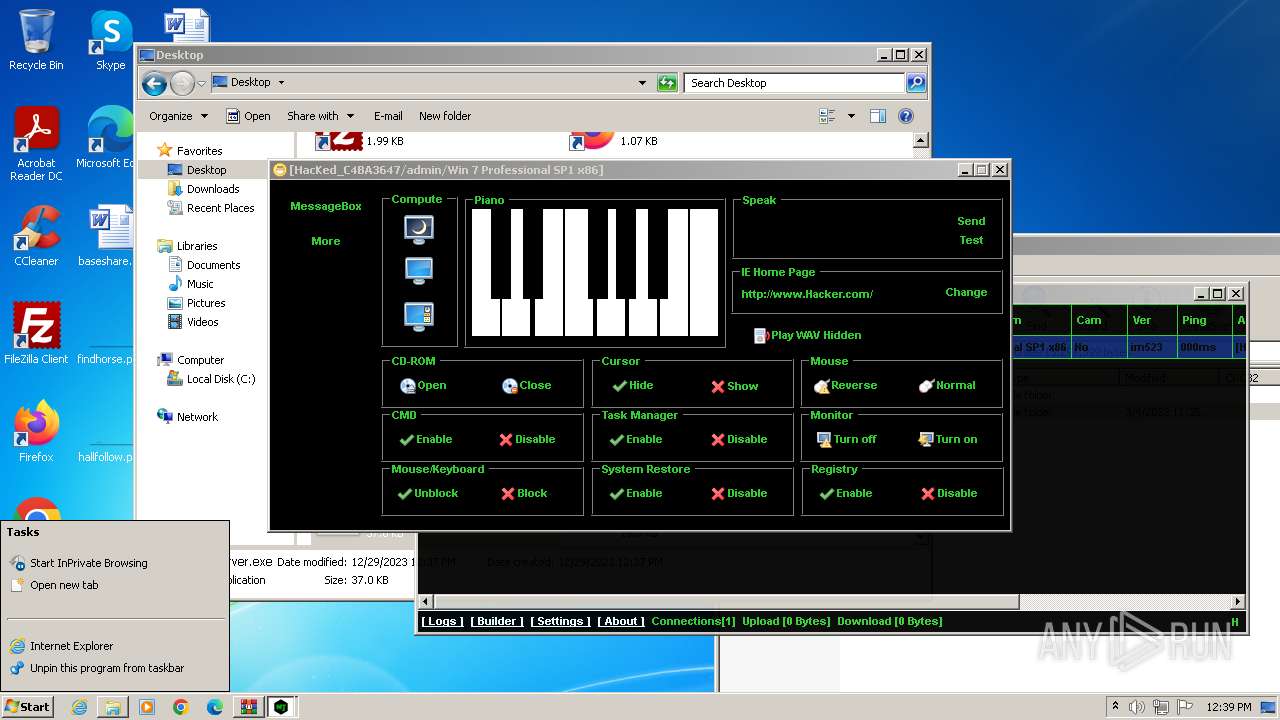Click New folder in Explorer
1280x720 pixels.
(445, 116)
